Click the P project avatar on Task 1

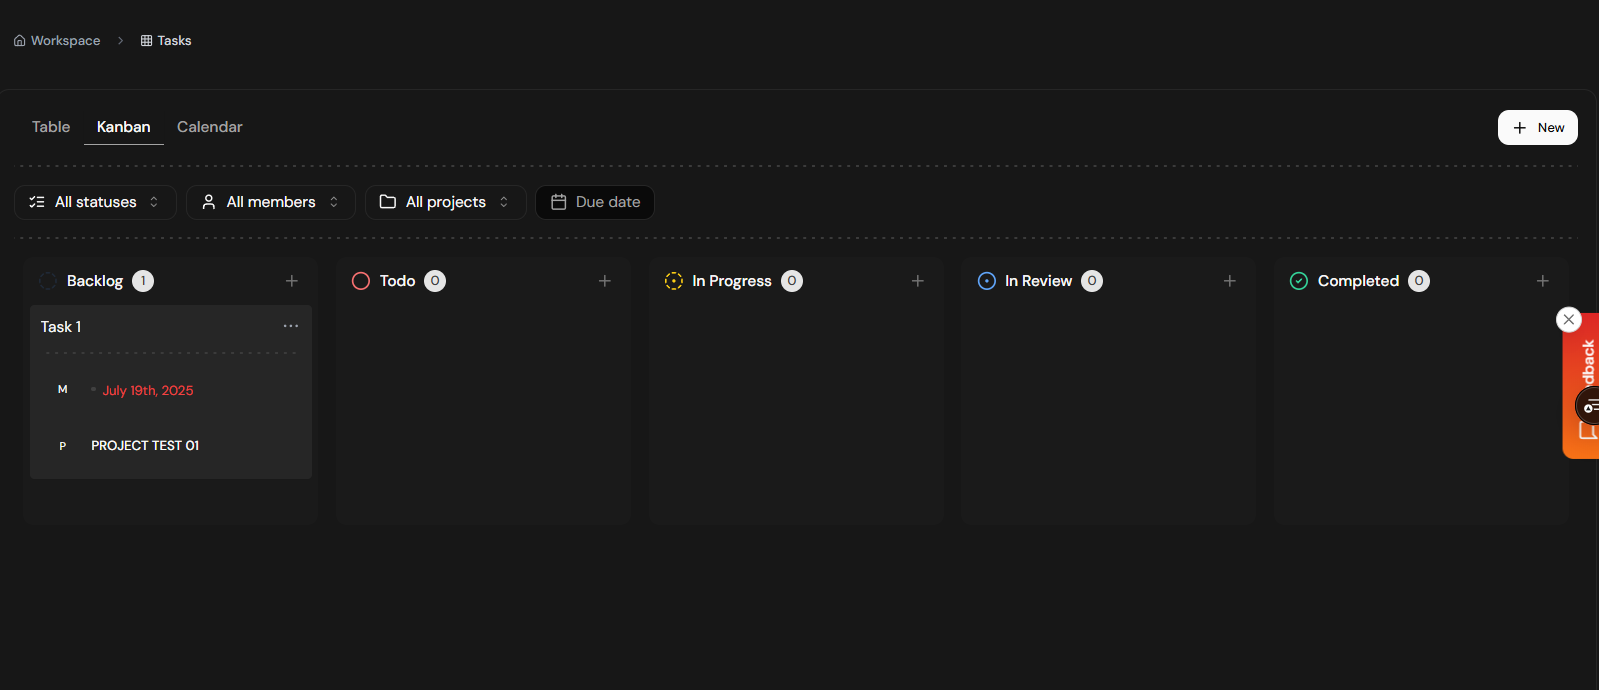pyautogui.click(x=63, y=446)
